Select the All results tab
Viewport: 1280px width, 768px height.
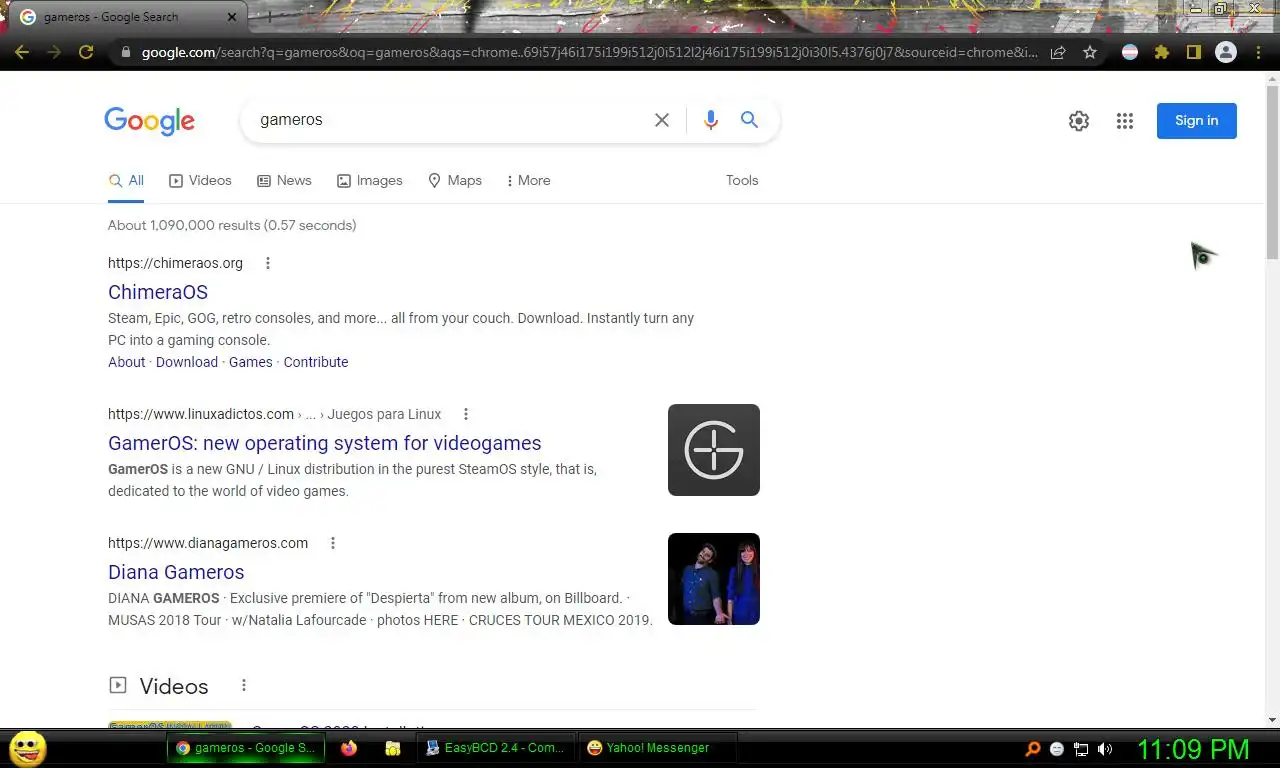coord(126,181)
